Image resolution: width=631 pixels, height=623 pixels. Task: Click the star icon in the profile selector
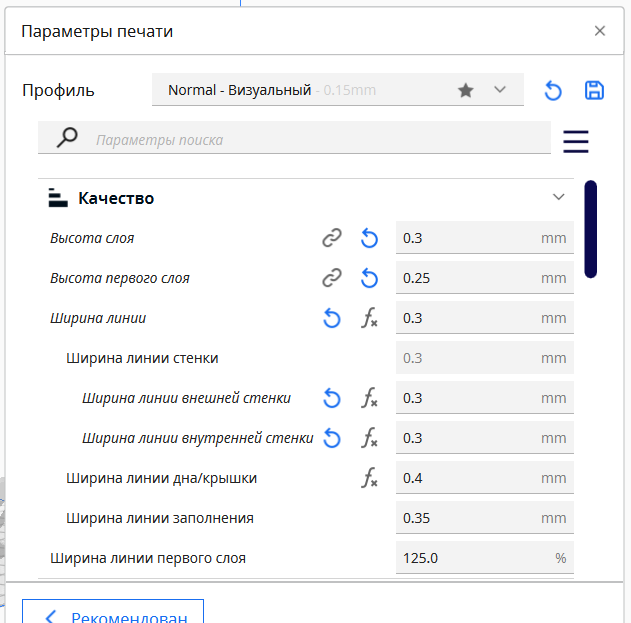click(x=465, y=90)
